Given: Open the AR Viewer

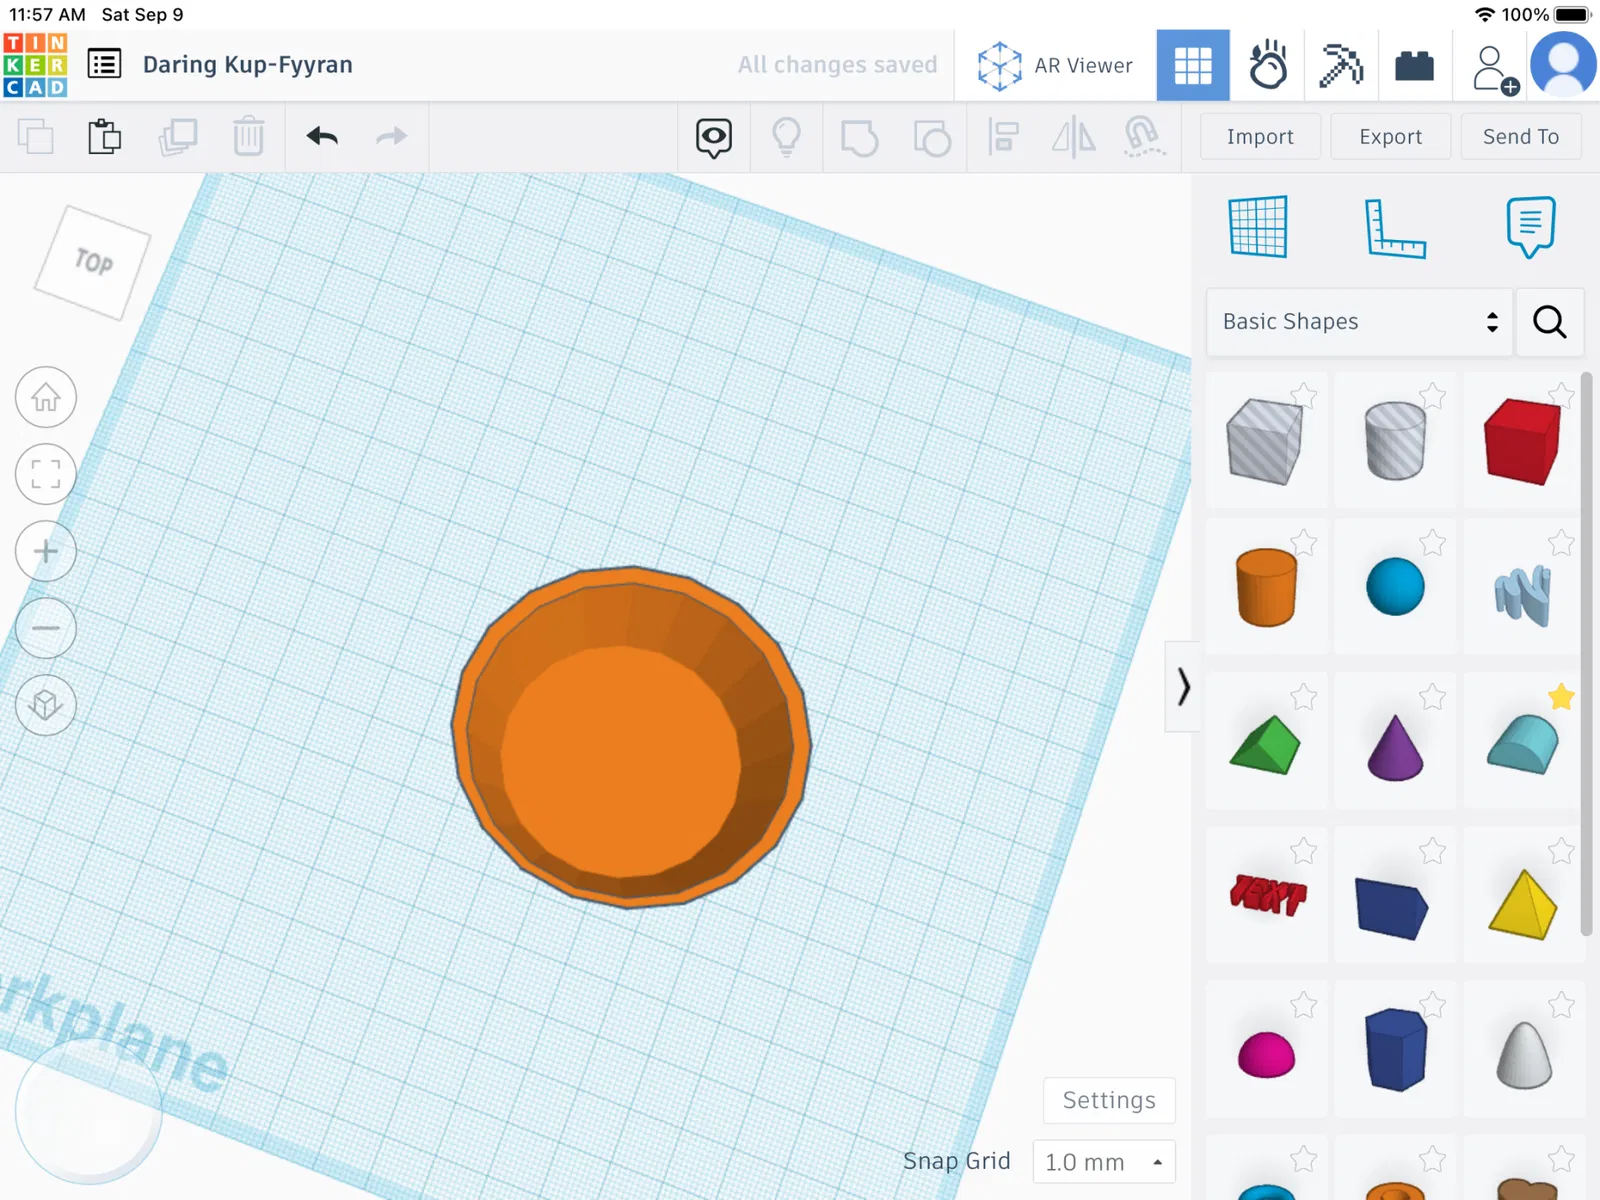Looking at the screenshot, I should (x=1055, y=66).
